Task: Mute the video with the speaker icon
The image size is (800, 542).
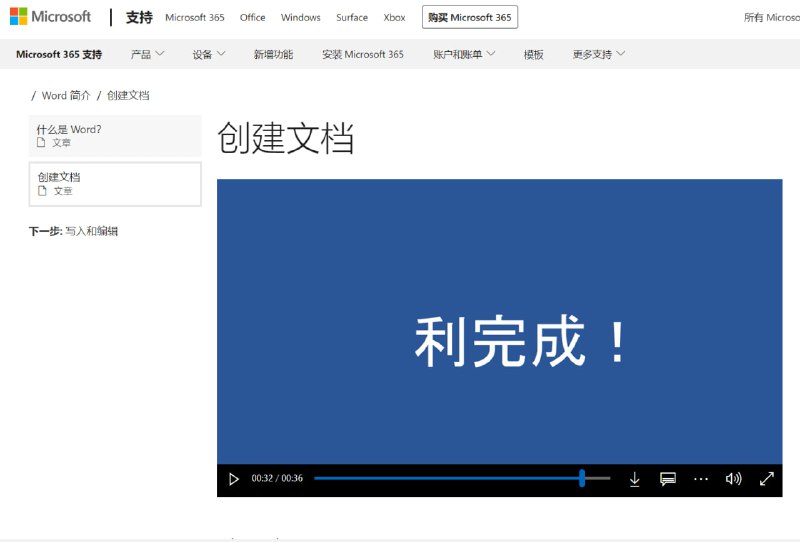Action: tap(734, 479)
